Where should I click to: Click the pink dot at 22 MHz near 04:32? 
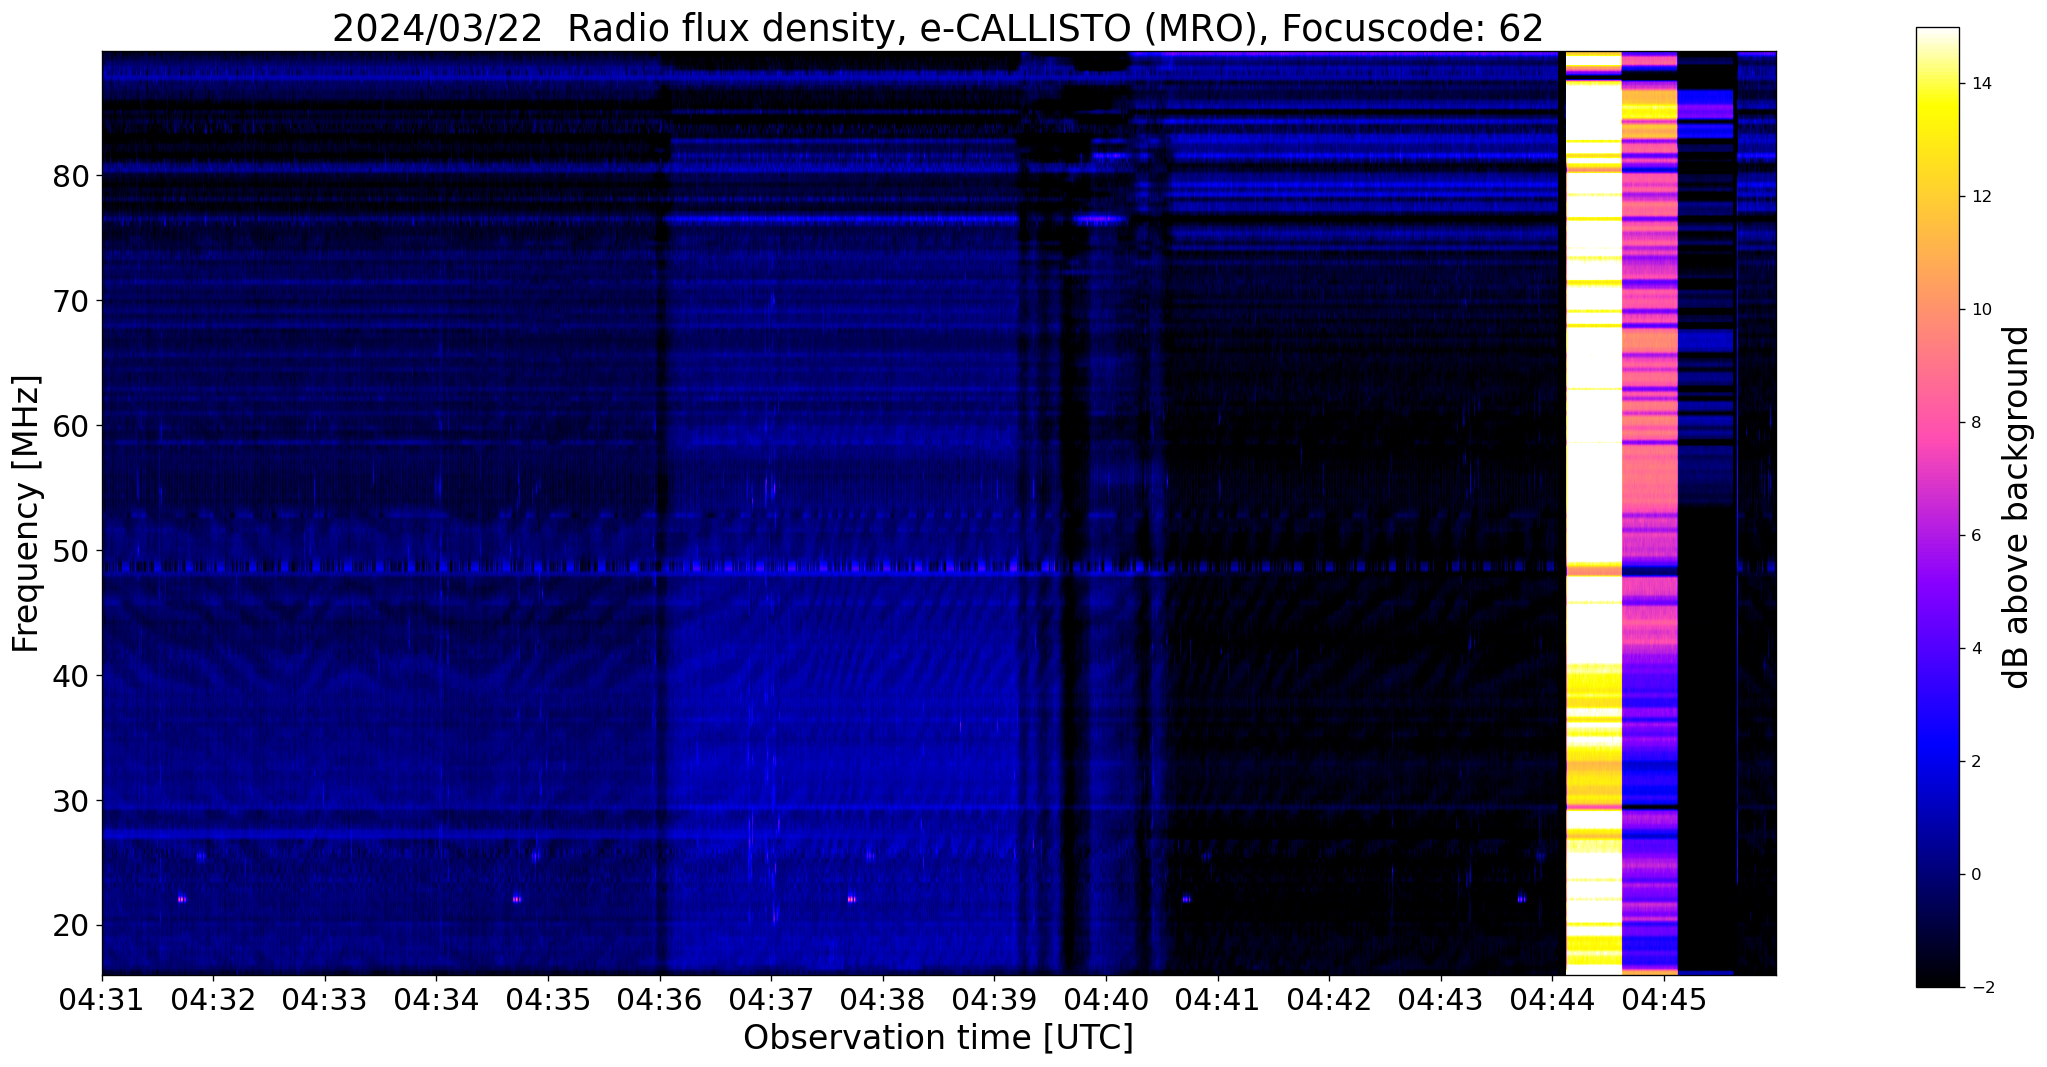(x=181, y=899)
